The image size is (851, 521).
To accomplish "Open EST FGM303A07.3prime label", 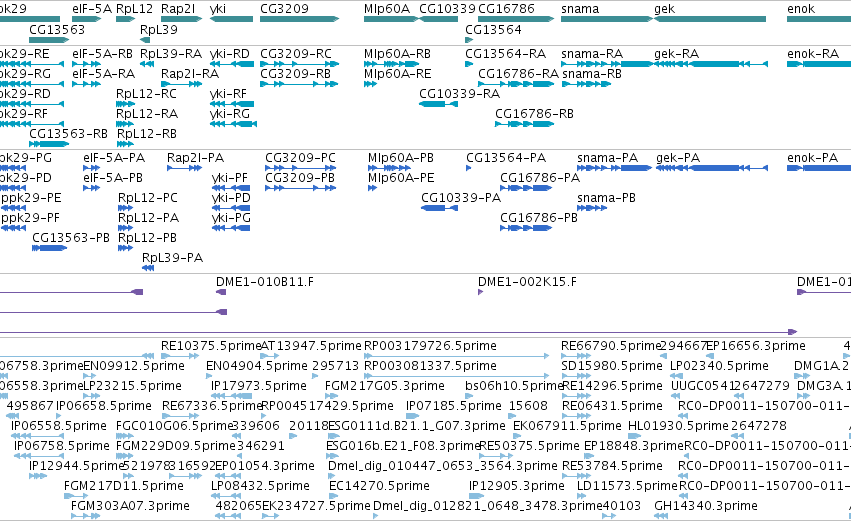I will tap(130, 506).
